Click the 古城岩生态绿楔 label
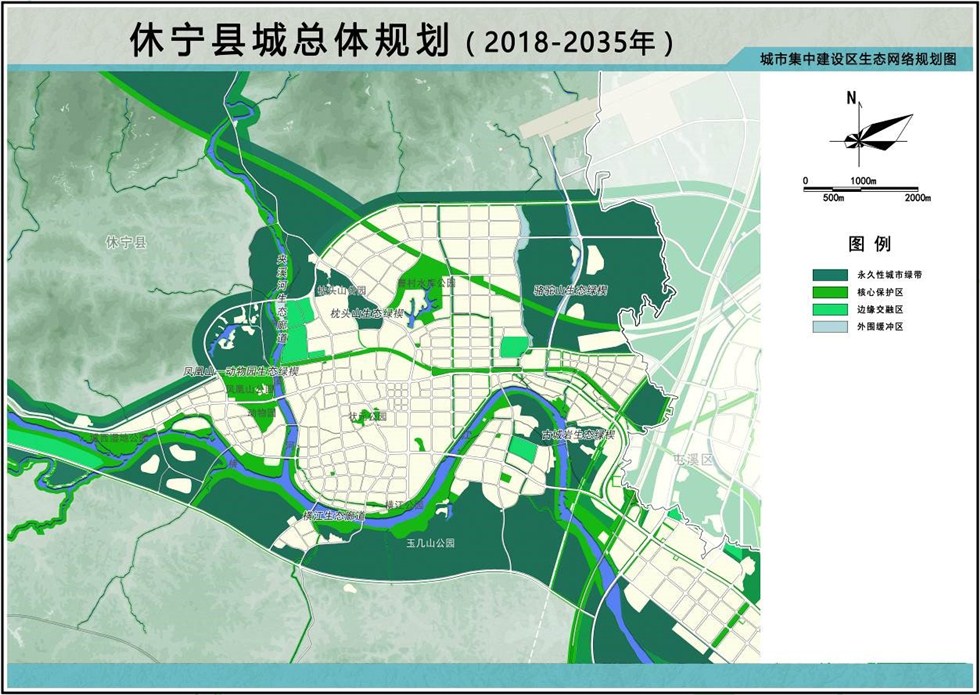The height and width of the screenshot is (695, 980). tap(577, 435)
